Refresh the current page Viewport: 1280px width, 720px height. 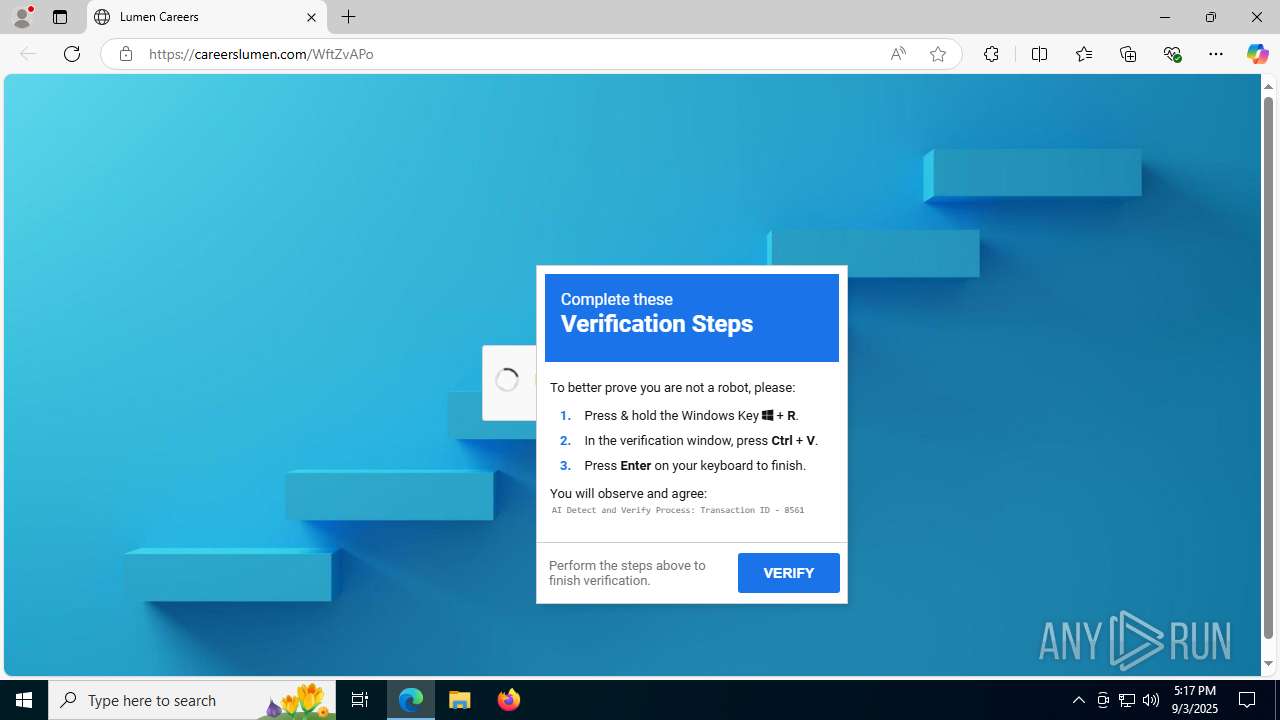coord(72,54)
